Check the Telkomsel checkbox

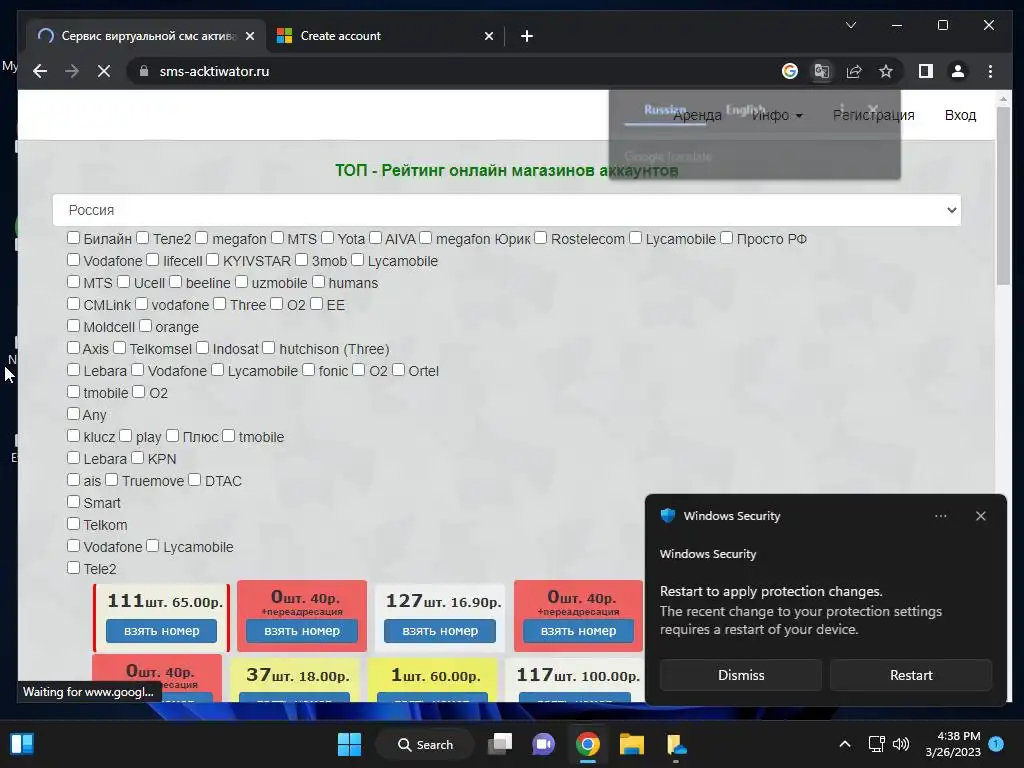point(119,347)
